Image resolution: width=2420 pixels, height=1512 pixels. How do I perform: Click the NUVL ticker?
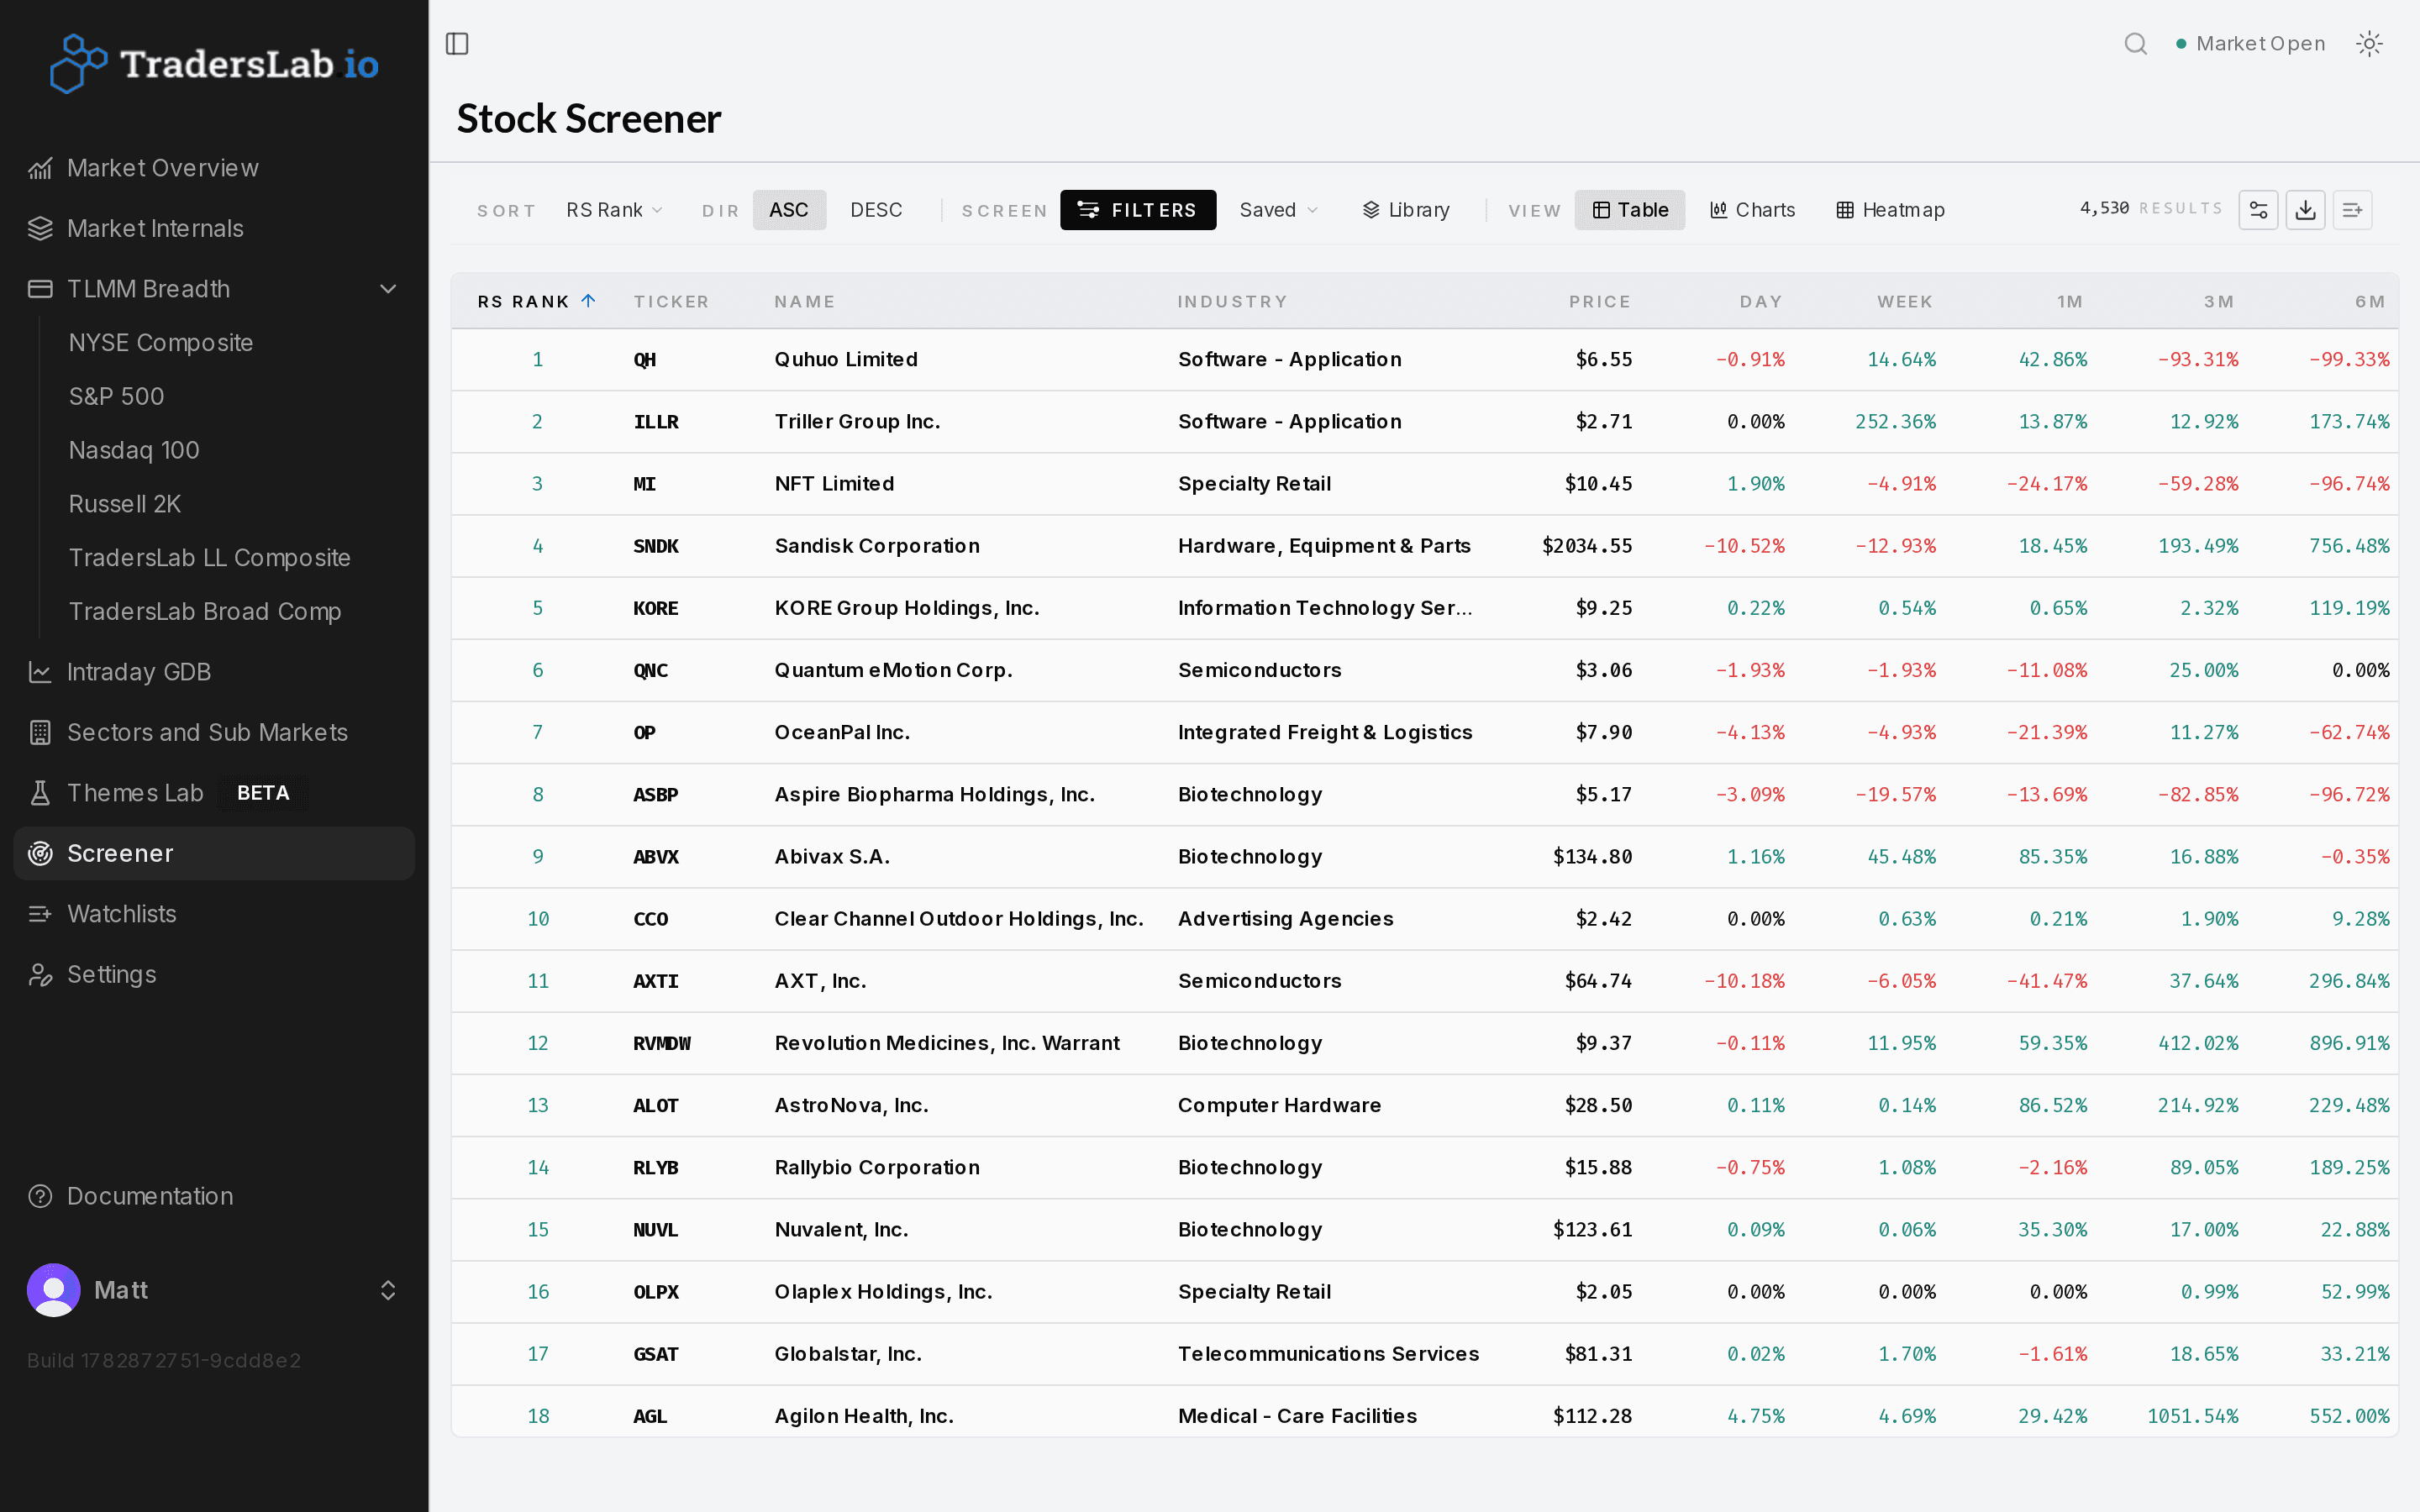click(656, 1230)
